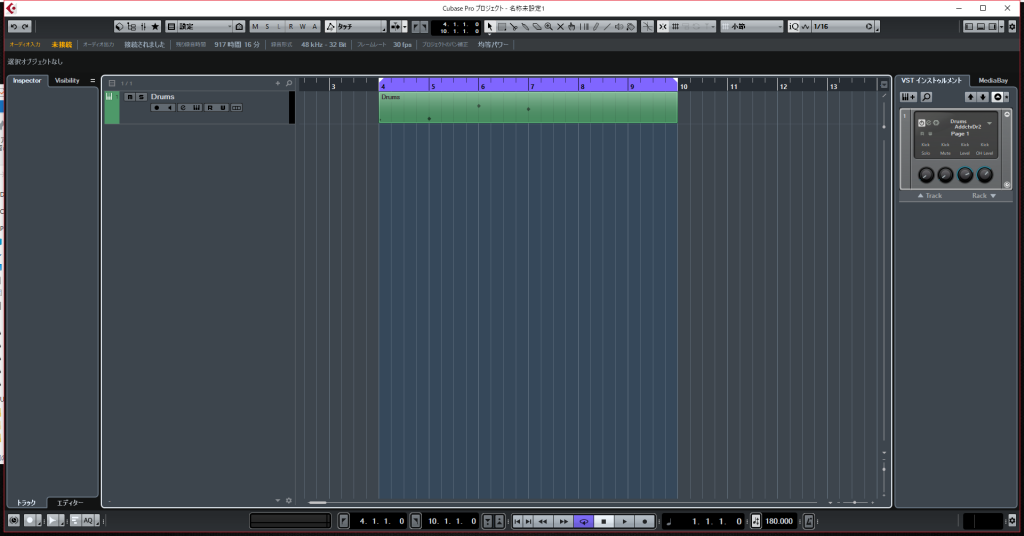Open the Addictive Drums instrument preset arrow
1024x536 pixels.
[989, 123]
